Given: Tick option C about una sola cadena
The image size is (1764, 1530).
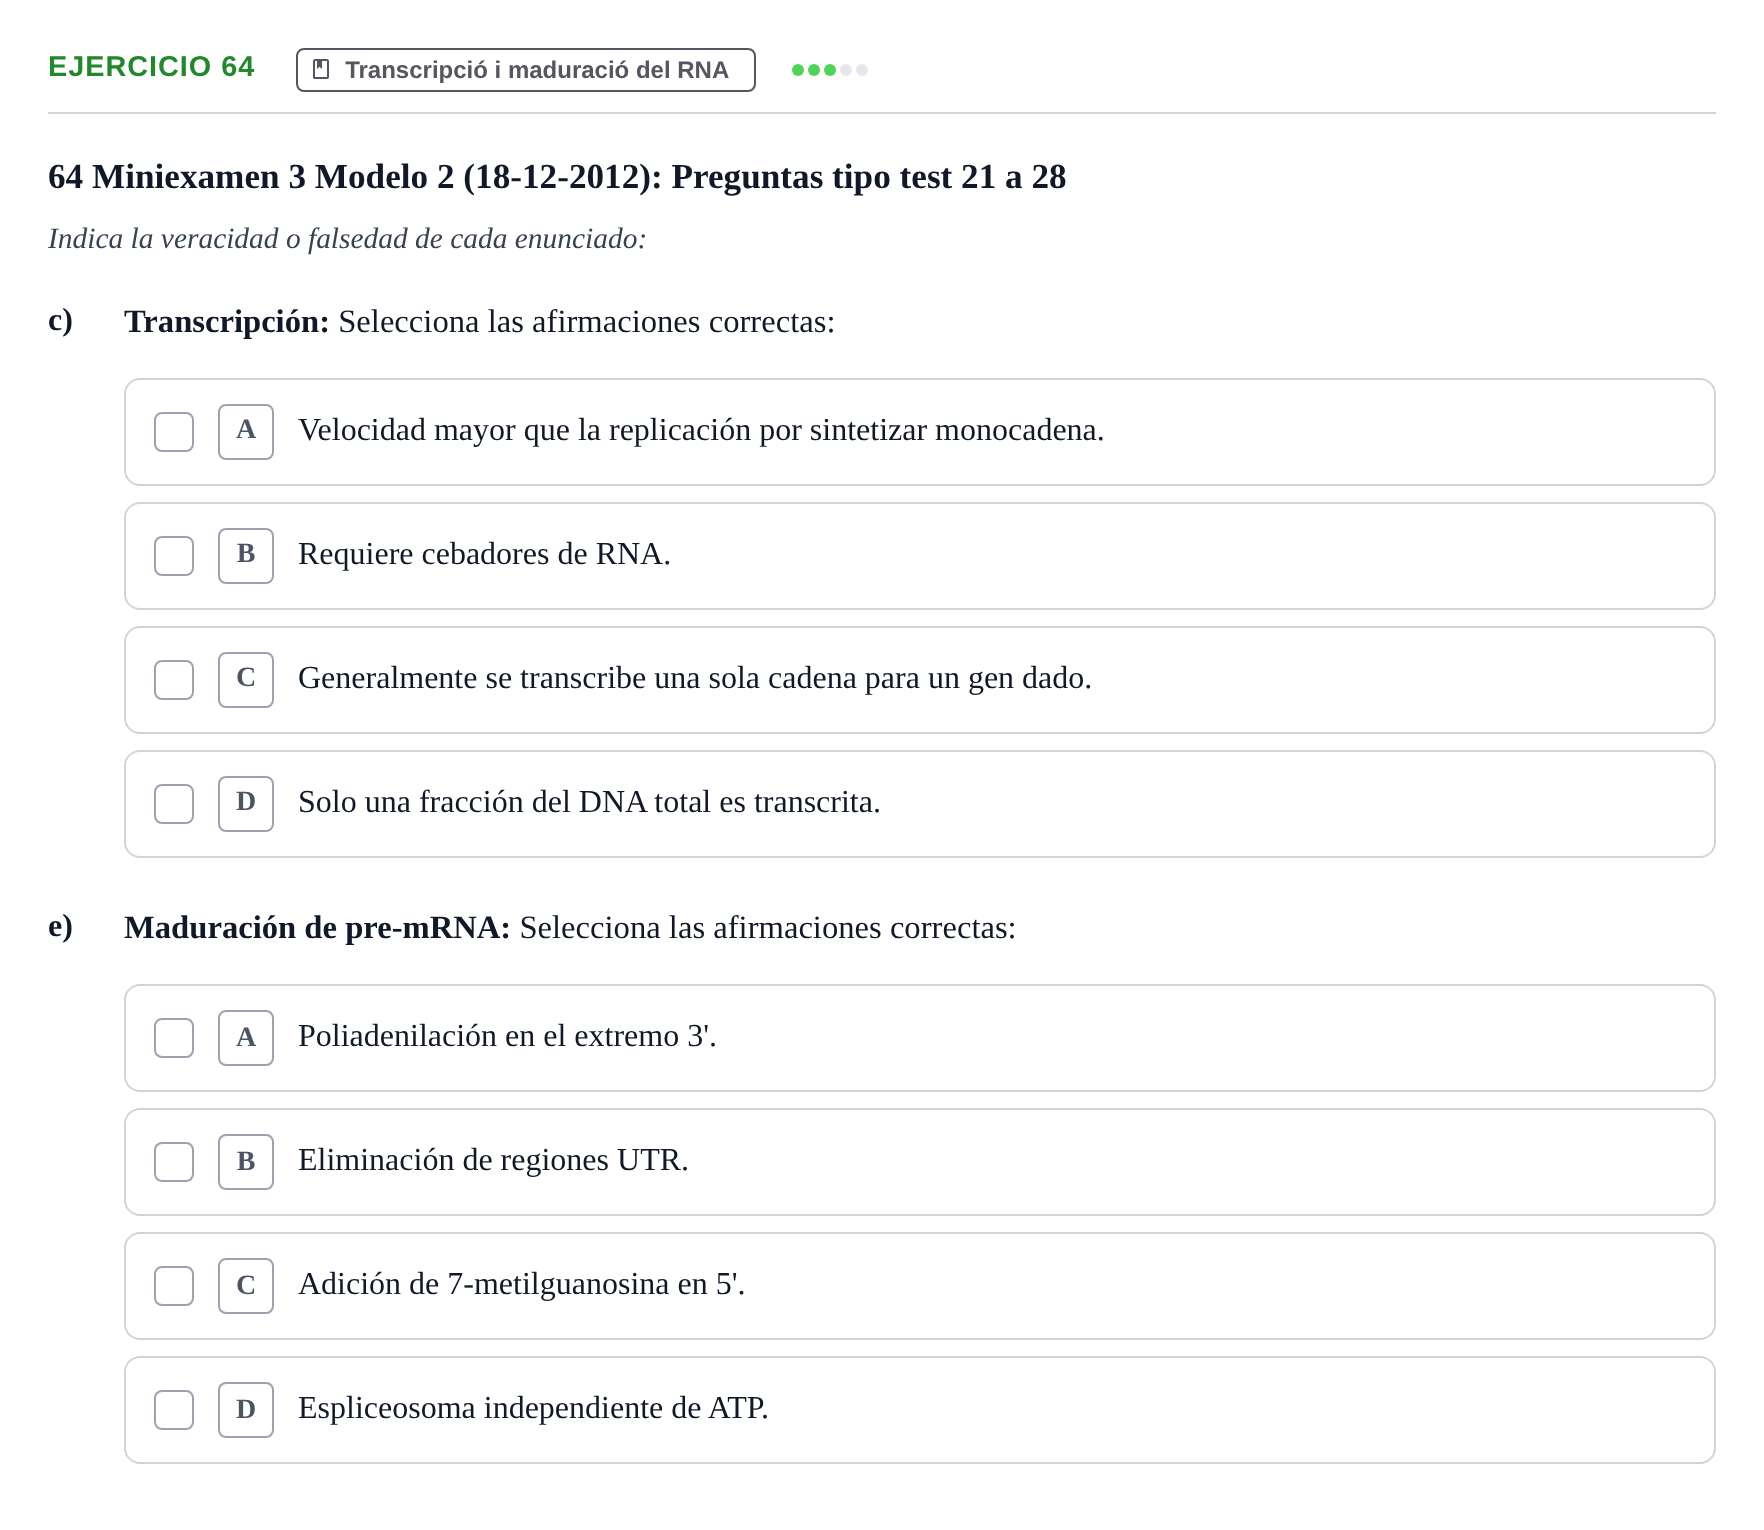Looking at the screenshot, I should click(x=174, y=680).
